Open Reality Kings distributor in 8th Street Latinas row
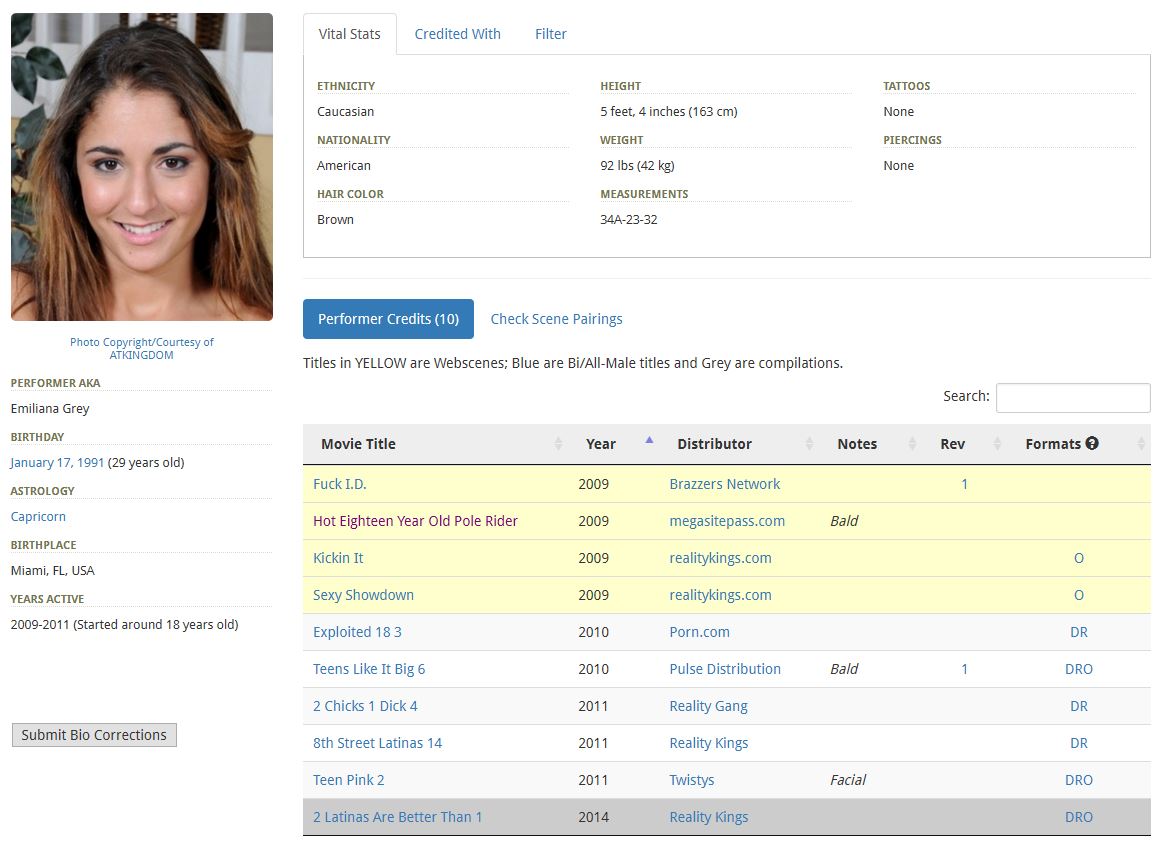The height and width of the screenshot is (851, 1176). 709,743
